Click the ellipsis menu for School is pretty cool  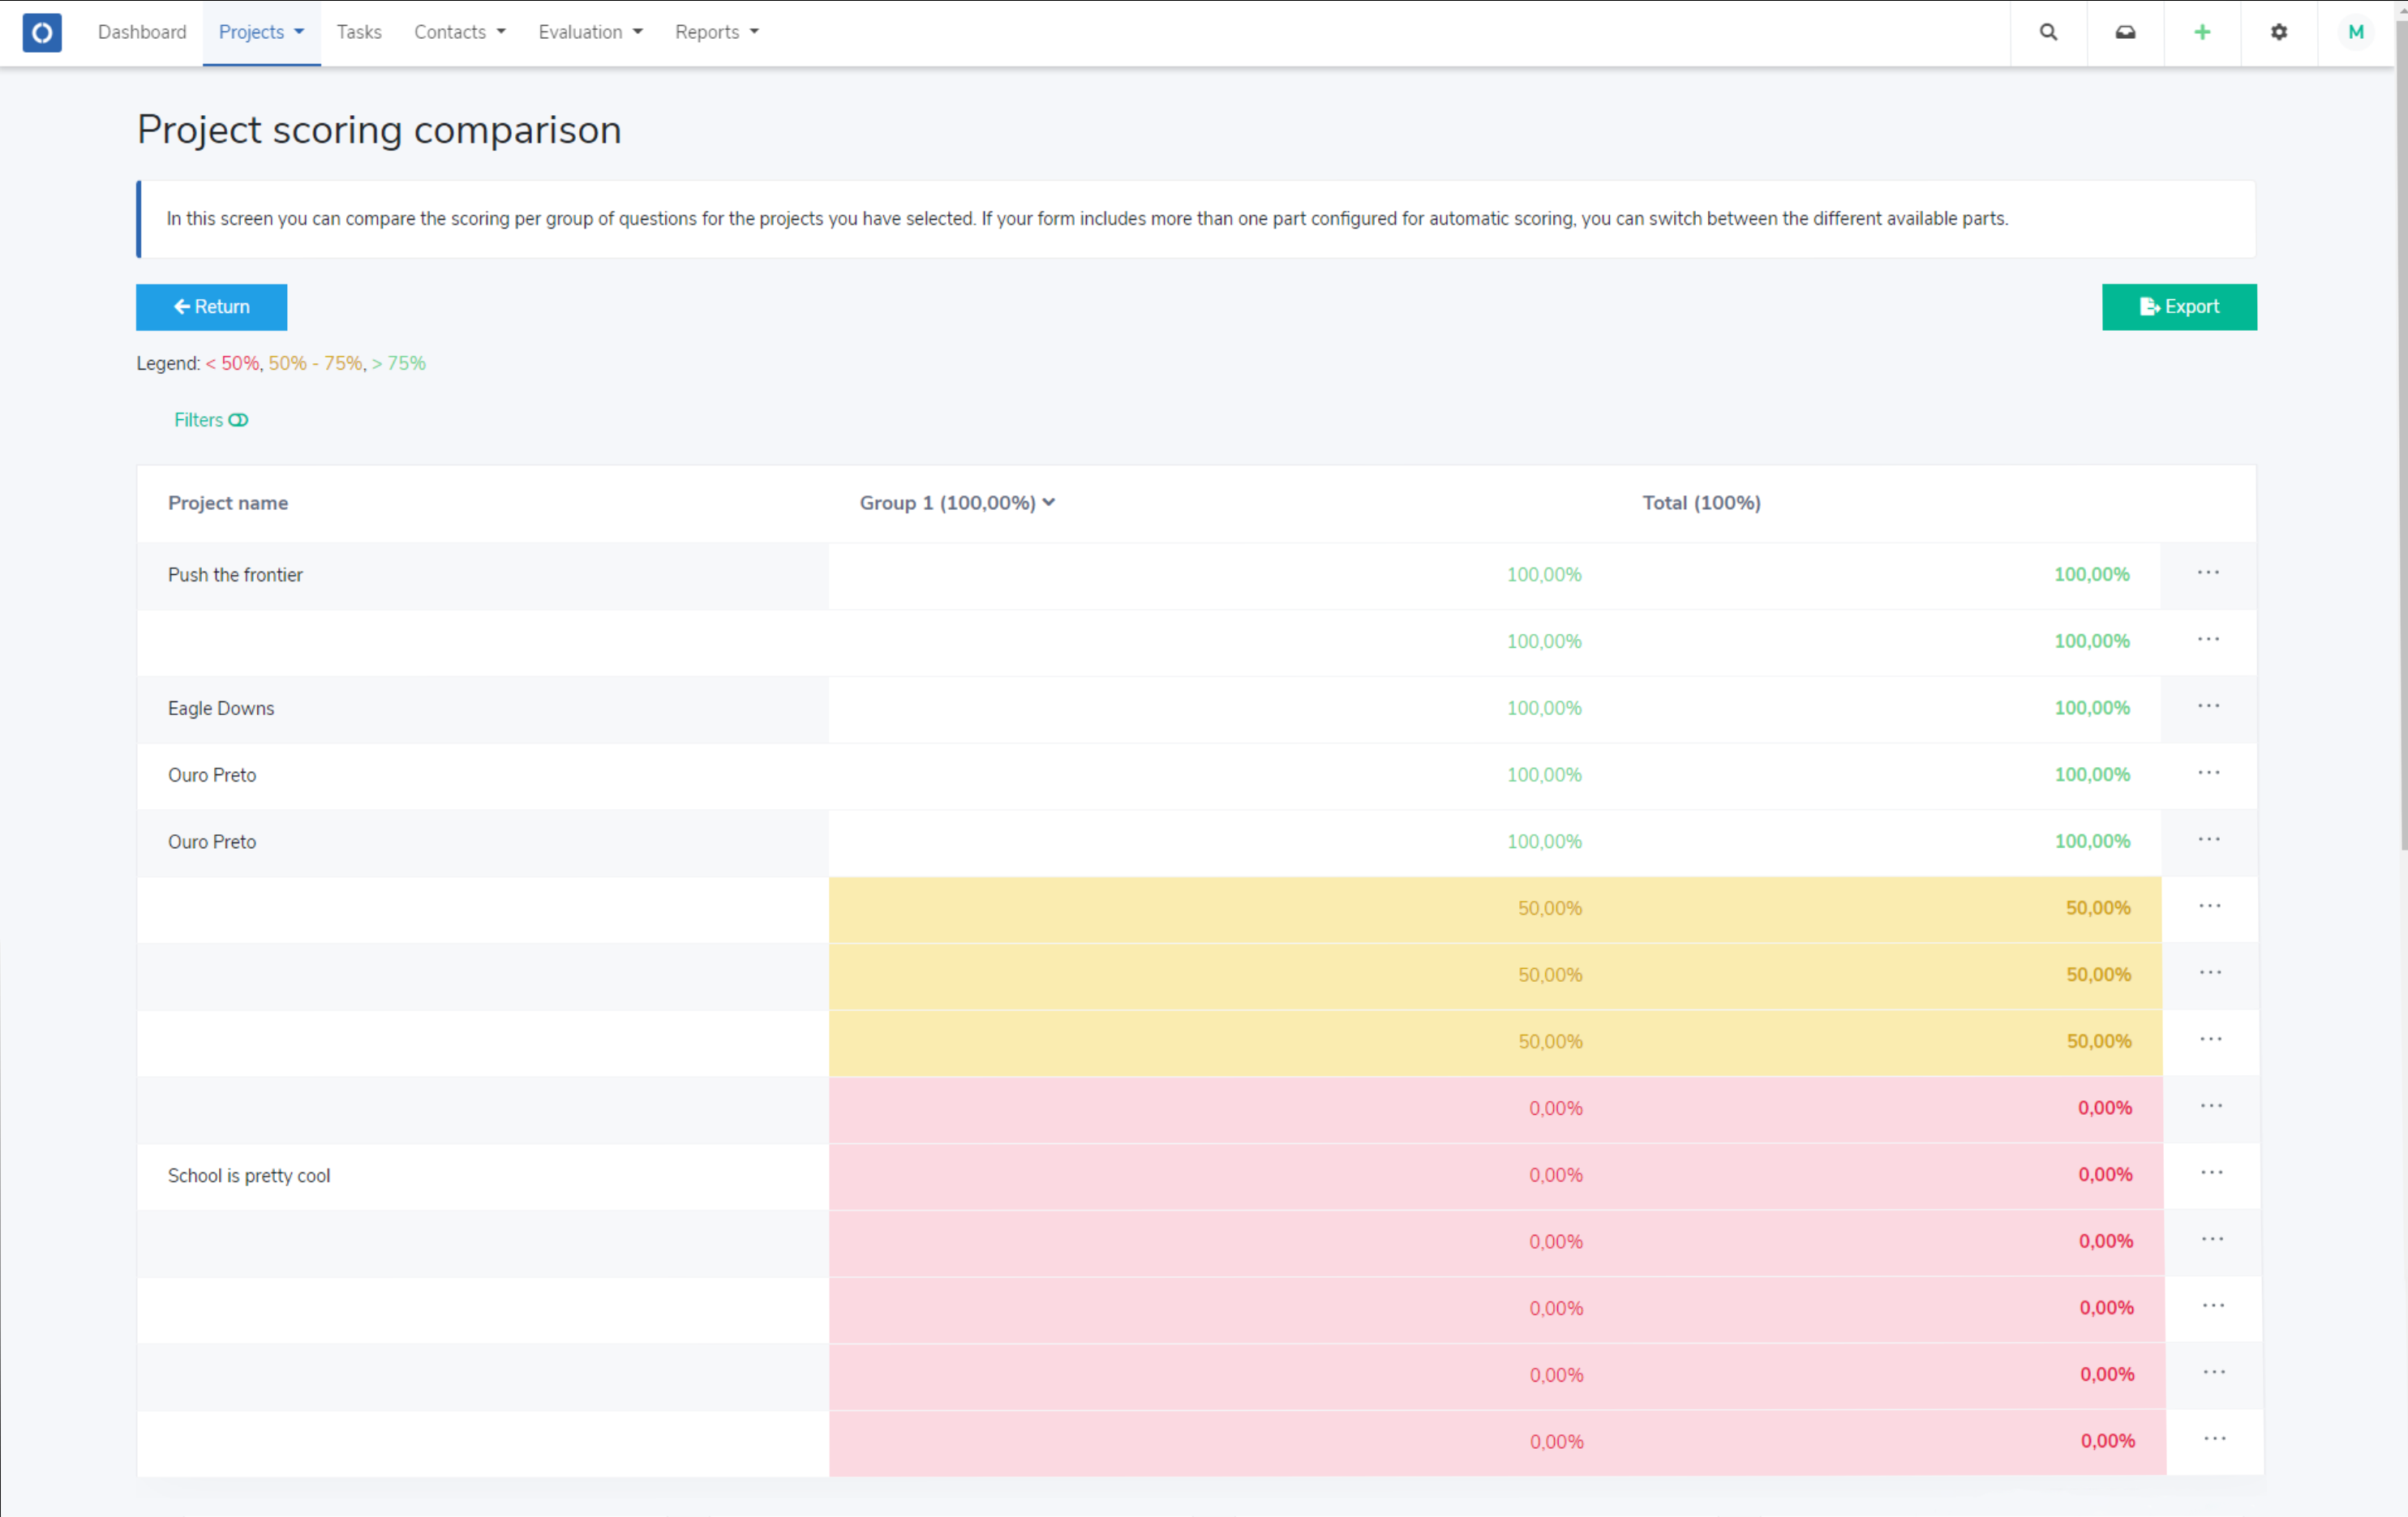pyautogui.click(x=2211, y=1172)
